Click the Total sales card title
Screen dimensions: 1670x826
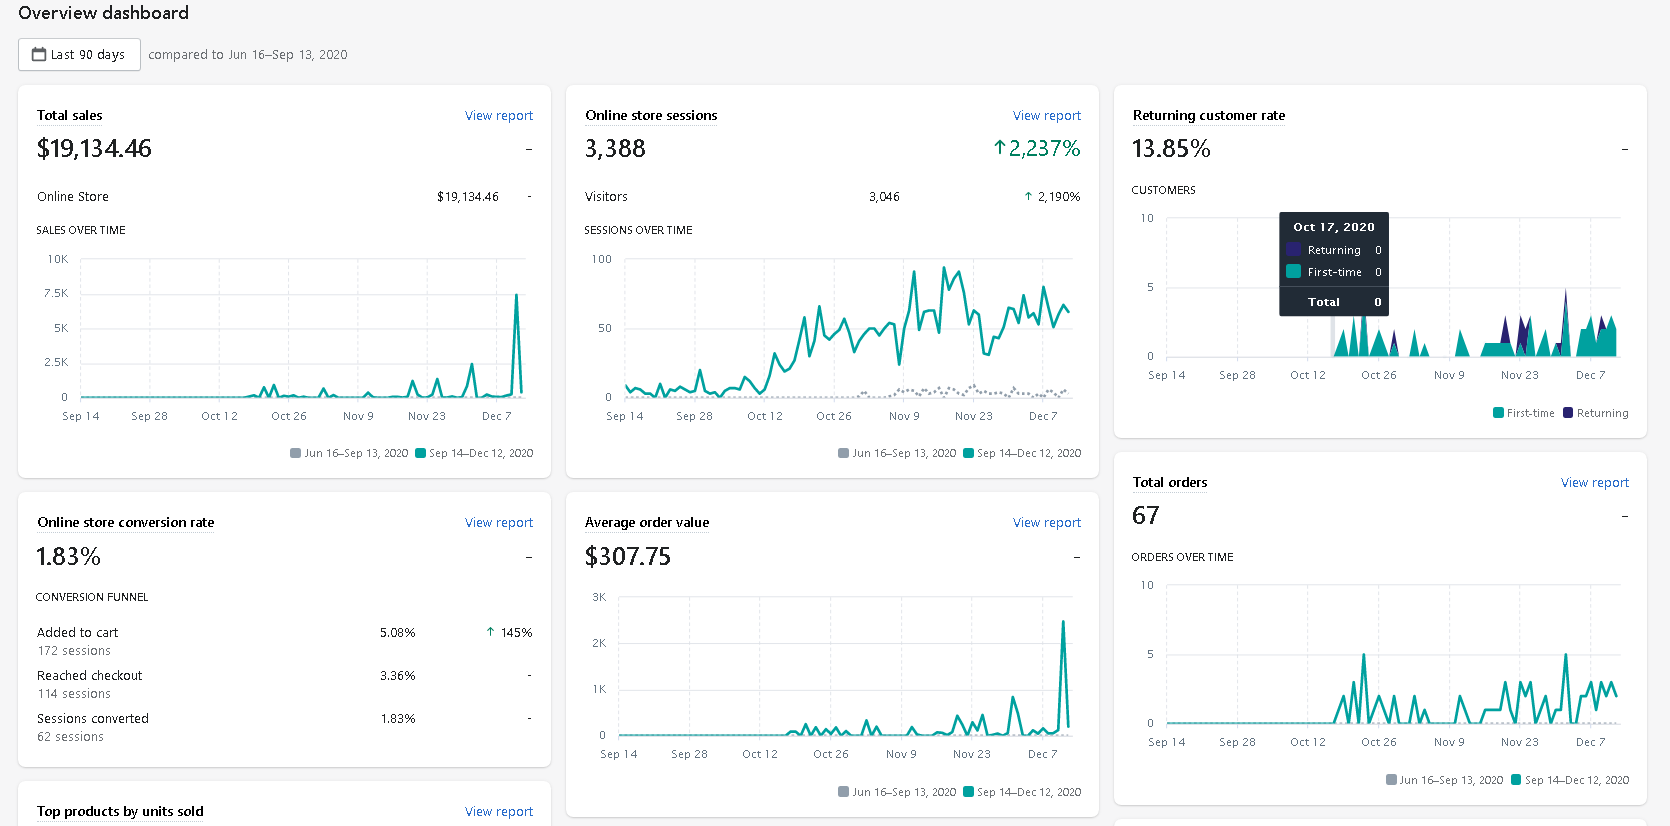click(x=70, y=116)
